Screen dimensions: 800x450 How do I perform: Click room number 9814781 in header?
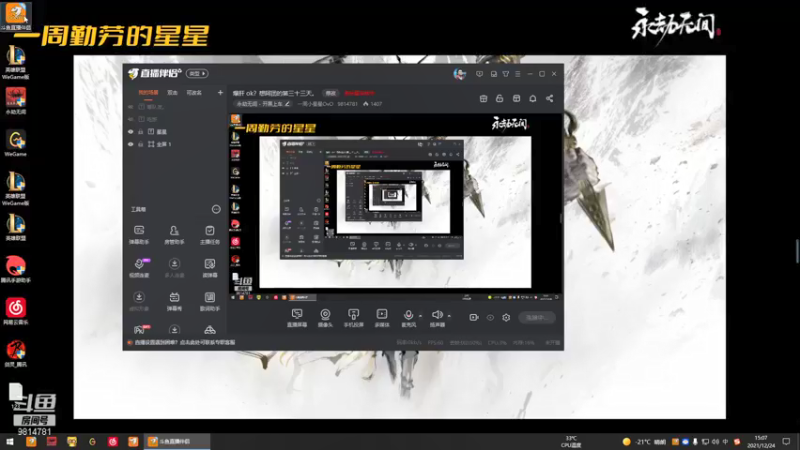pos(347,104)
